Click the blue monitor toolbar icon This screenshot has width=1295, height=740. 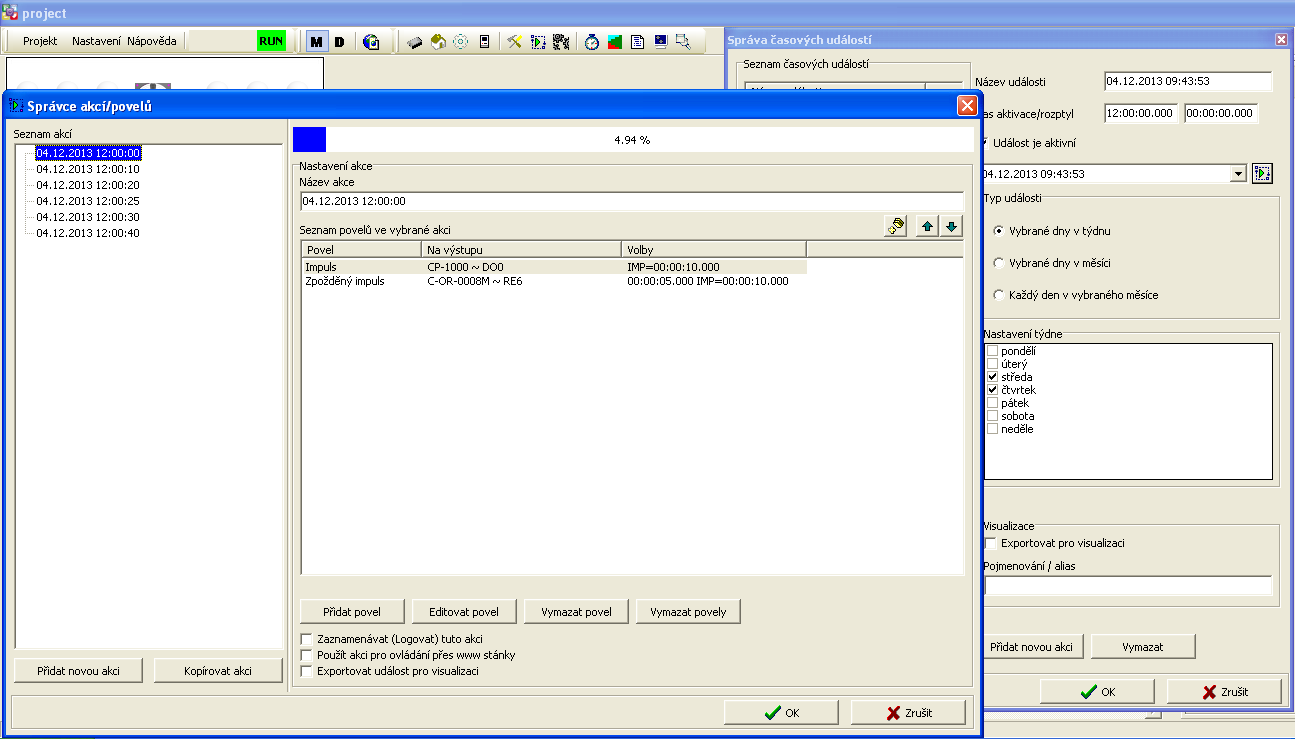coord(661,42)
